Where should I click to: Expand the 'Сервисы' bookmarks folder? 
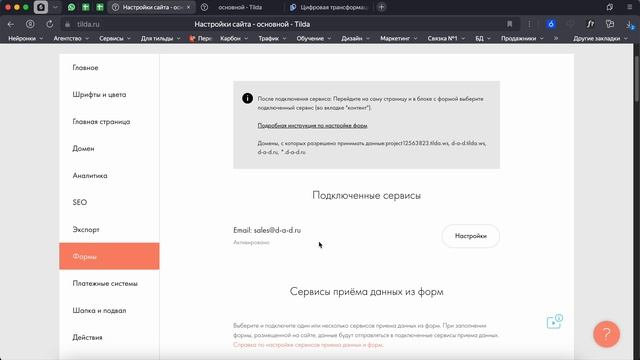[x=115, y=38]
